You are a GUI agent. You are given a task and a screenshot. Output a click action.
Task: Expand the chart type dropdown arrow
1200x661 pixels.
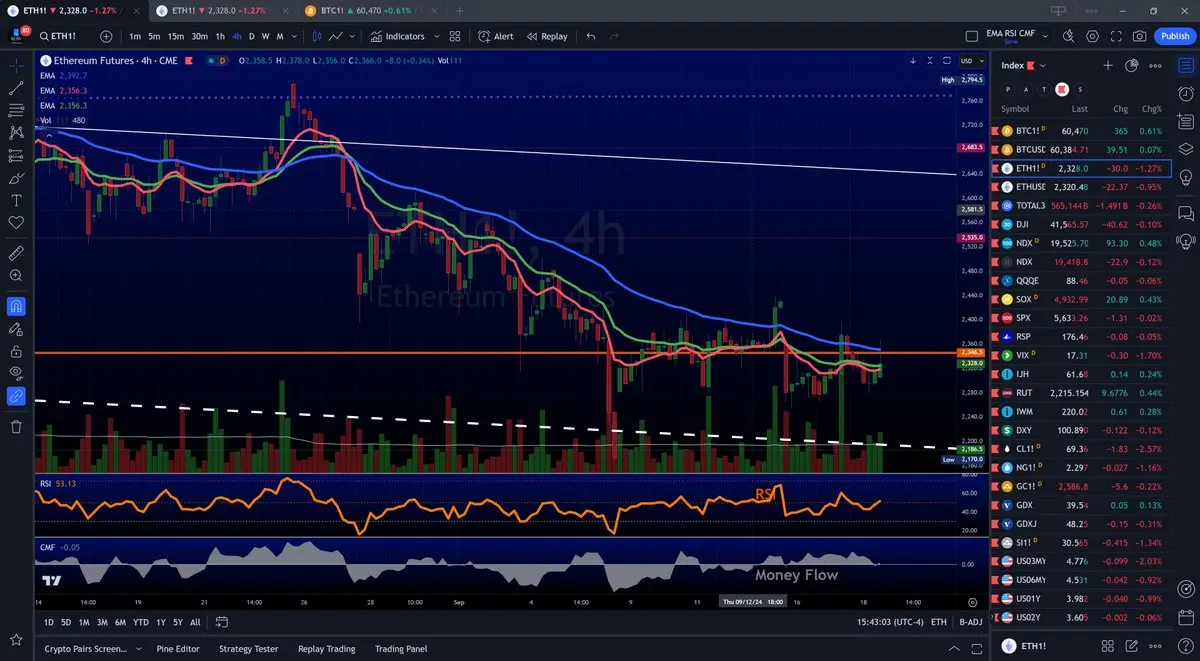point(353,36)
